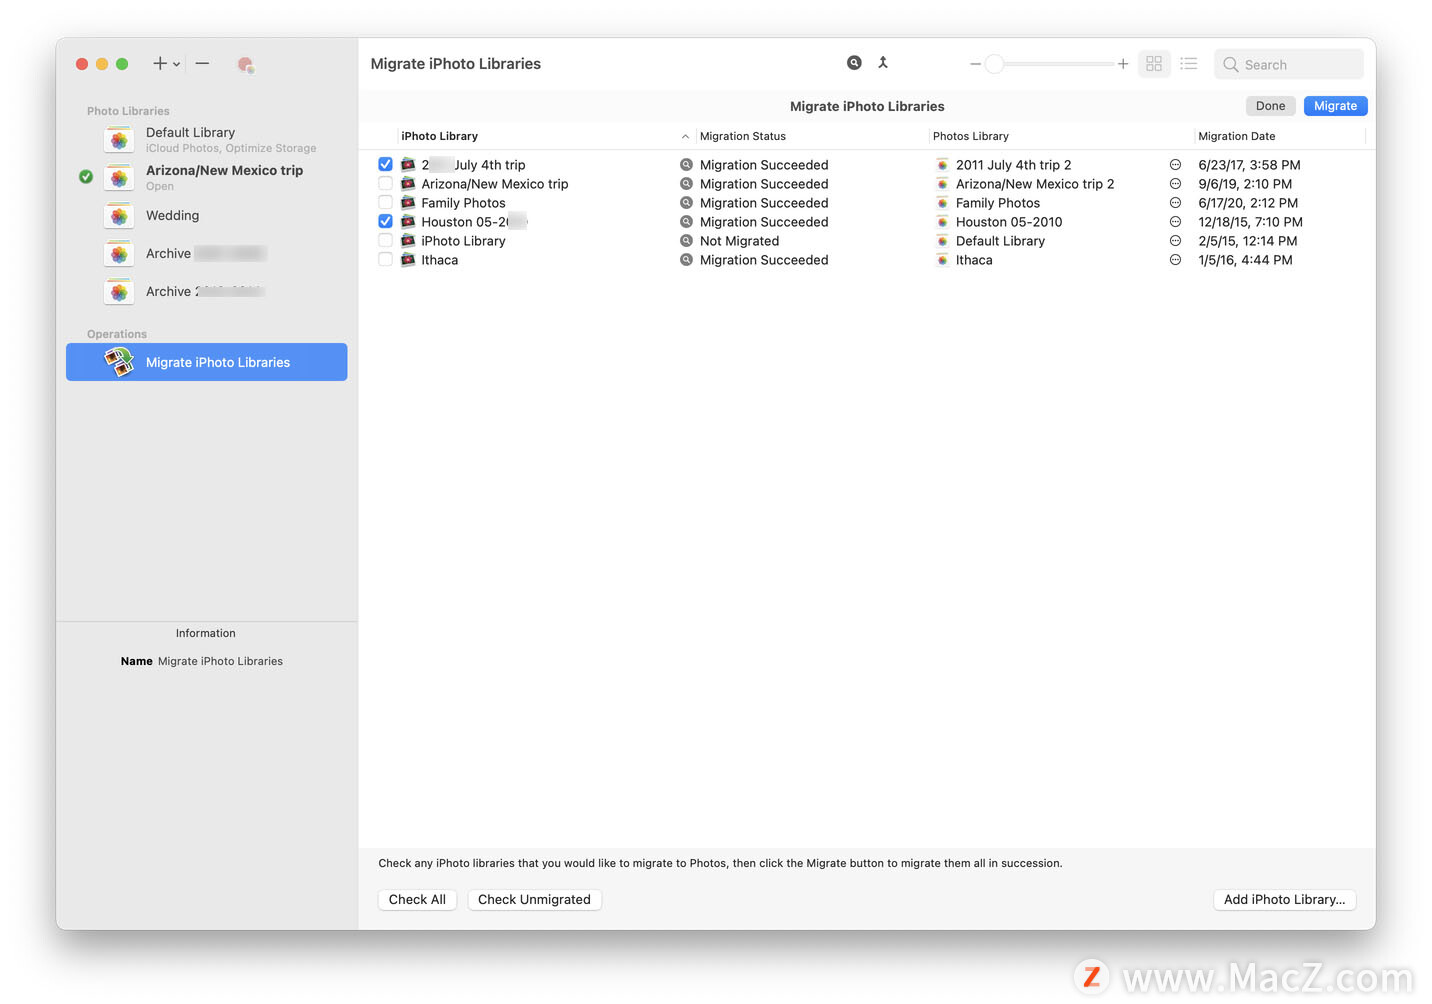Uncheck the July 4th trip checkbox
Screen dimensions: 1432x1004
[x=385, y=164]
